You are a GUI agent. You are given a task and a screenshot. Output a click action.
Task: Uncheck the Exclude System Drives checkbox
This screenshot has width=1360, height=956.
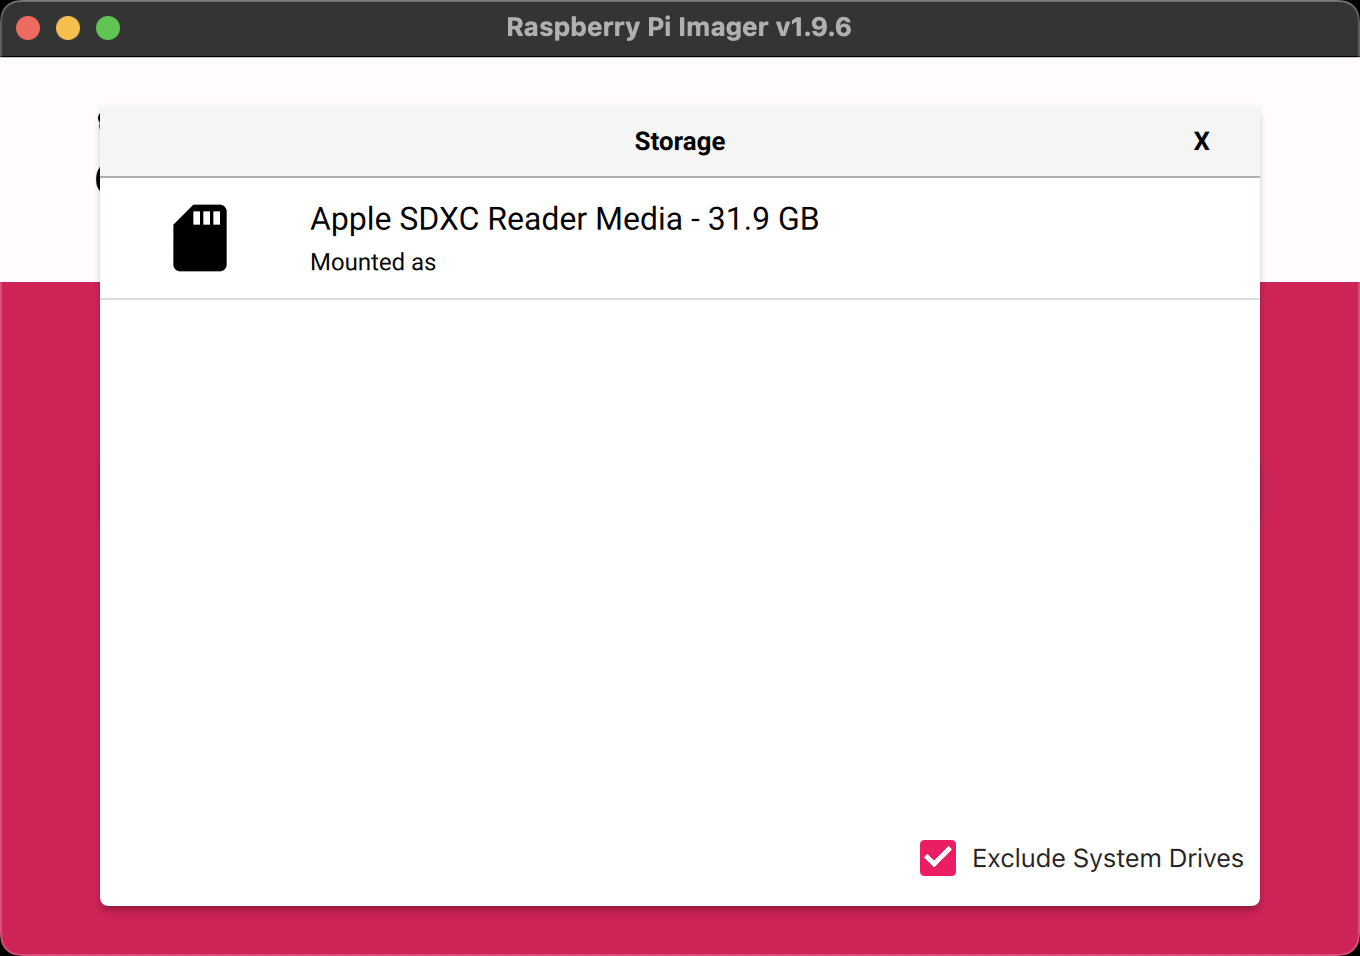938,858
